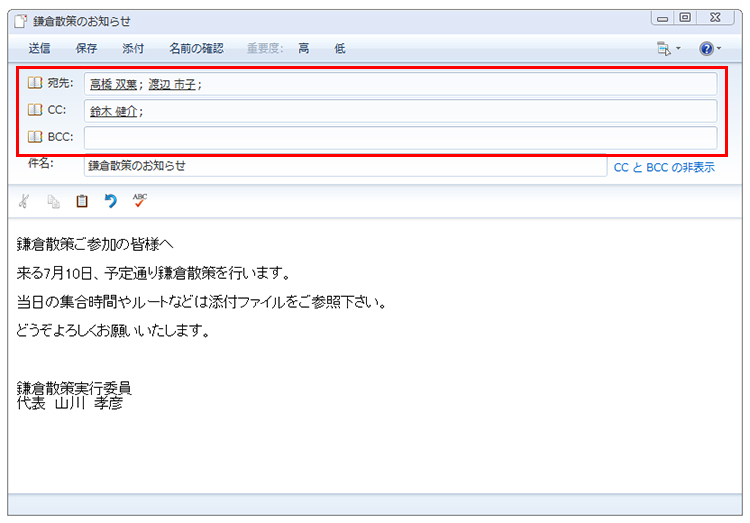Screen dimensions: 750x523
Task: Click the cut scissors icon
Action: (24, 201)
